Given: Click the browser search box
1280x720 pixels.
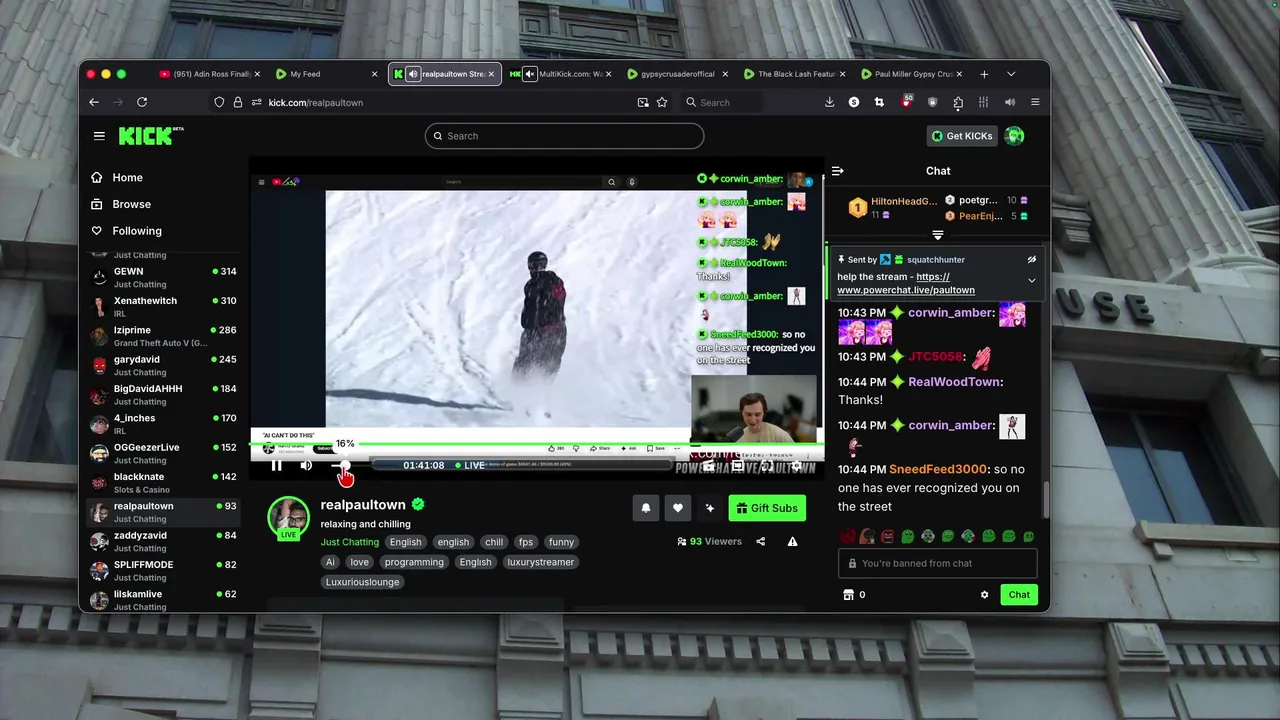Looking at the screenshot, I should click(x=722, y=102).
